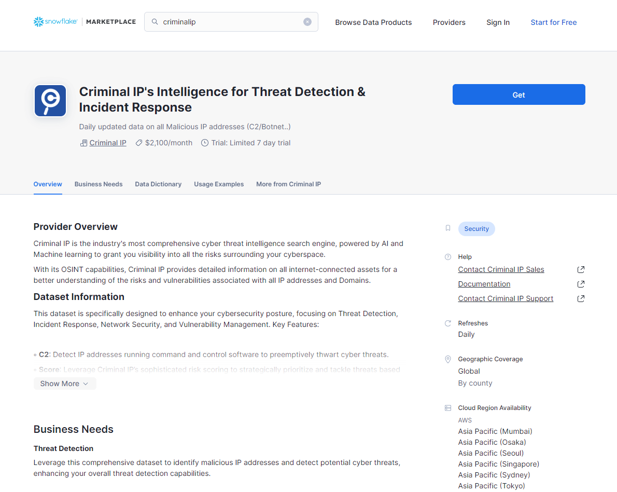Open external link icon for Documentation
Viewport: 617px width, 492px height.
pyautogui.click(x=580, y=284)
